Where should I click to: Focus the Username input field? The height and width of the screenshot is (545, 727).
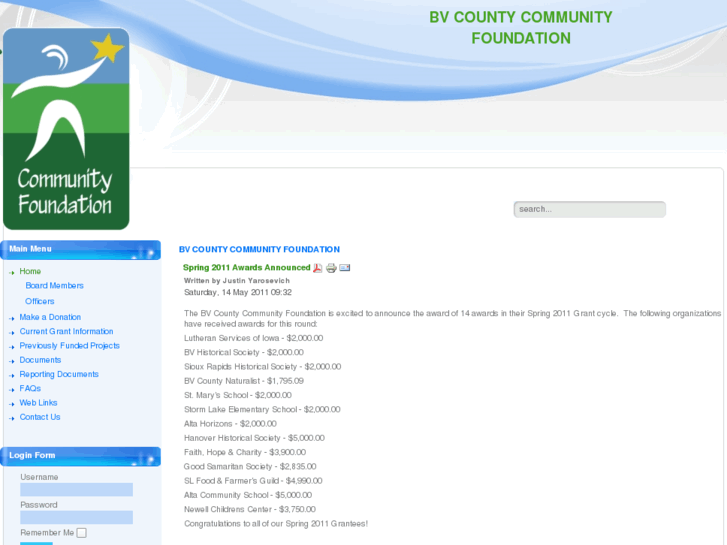point(77,490)
